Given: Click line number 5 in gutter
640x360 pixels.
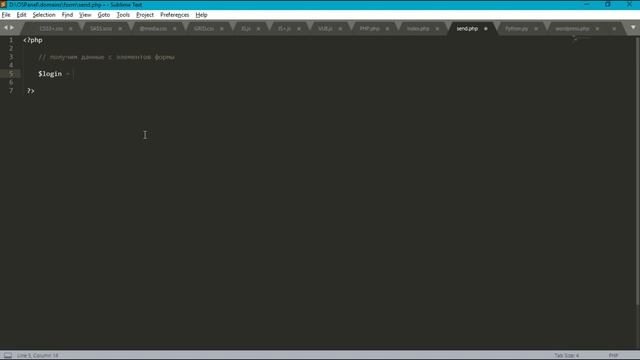Looking at the screenshot, I should coord(11,74).
